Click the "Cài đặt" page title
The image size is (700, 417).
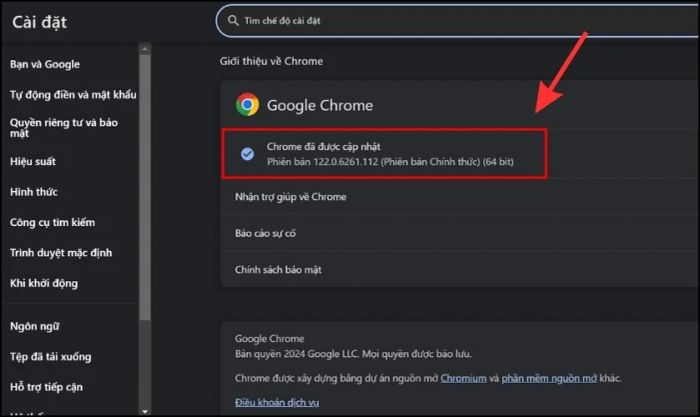[x=40, y=22]
